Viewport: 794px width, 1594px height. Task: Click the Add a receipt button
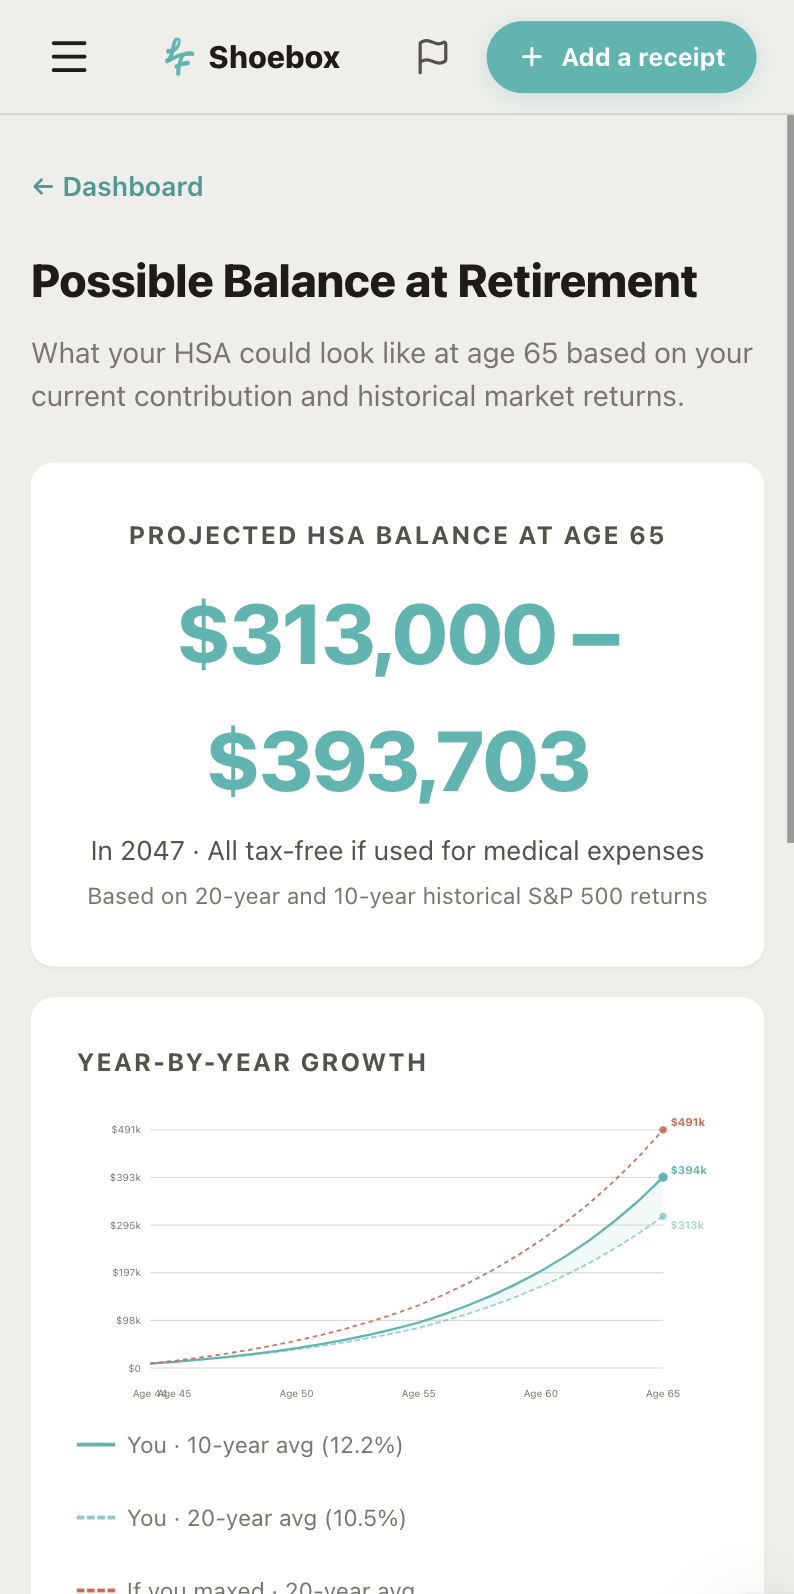[621, 57]
